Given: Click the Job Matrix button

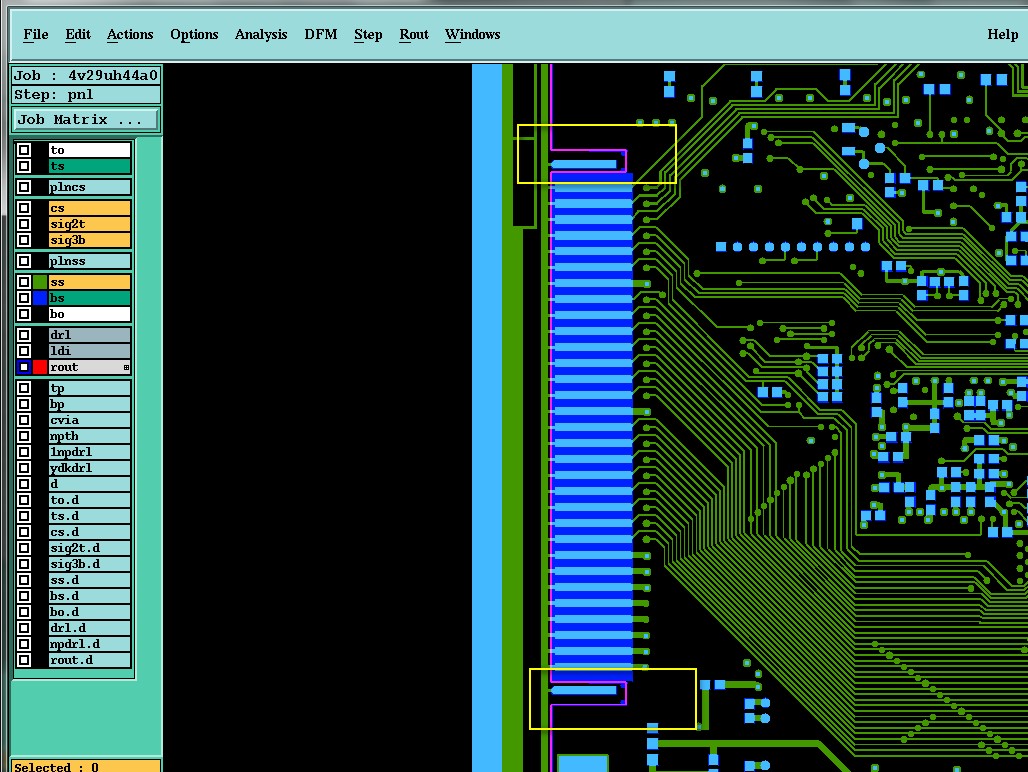Looking at the screenshot, I should (x=85, y=120).
